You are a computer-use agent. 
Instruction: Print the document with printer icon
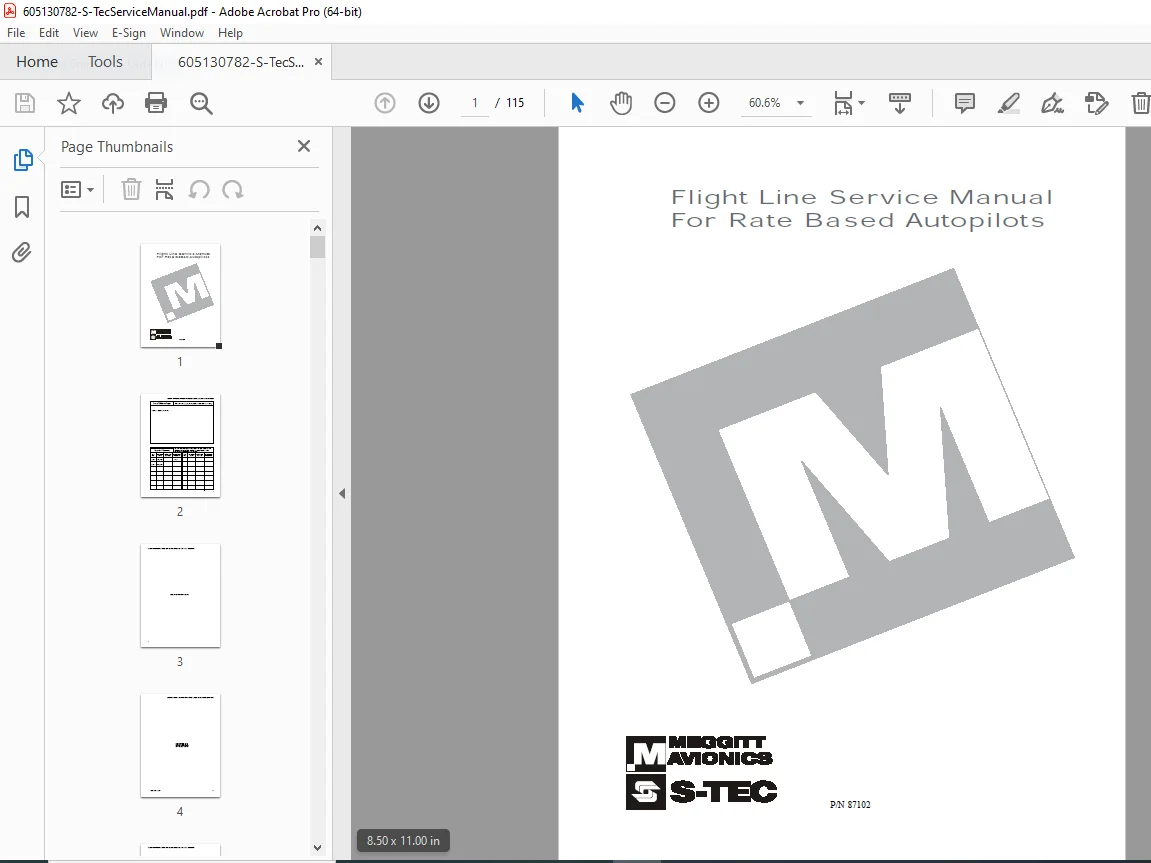coord(156,103)
